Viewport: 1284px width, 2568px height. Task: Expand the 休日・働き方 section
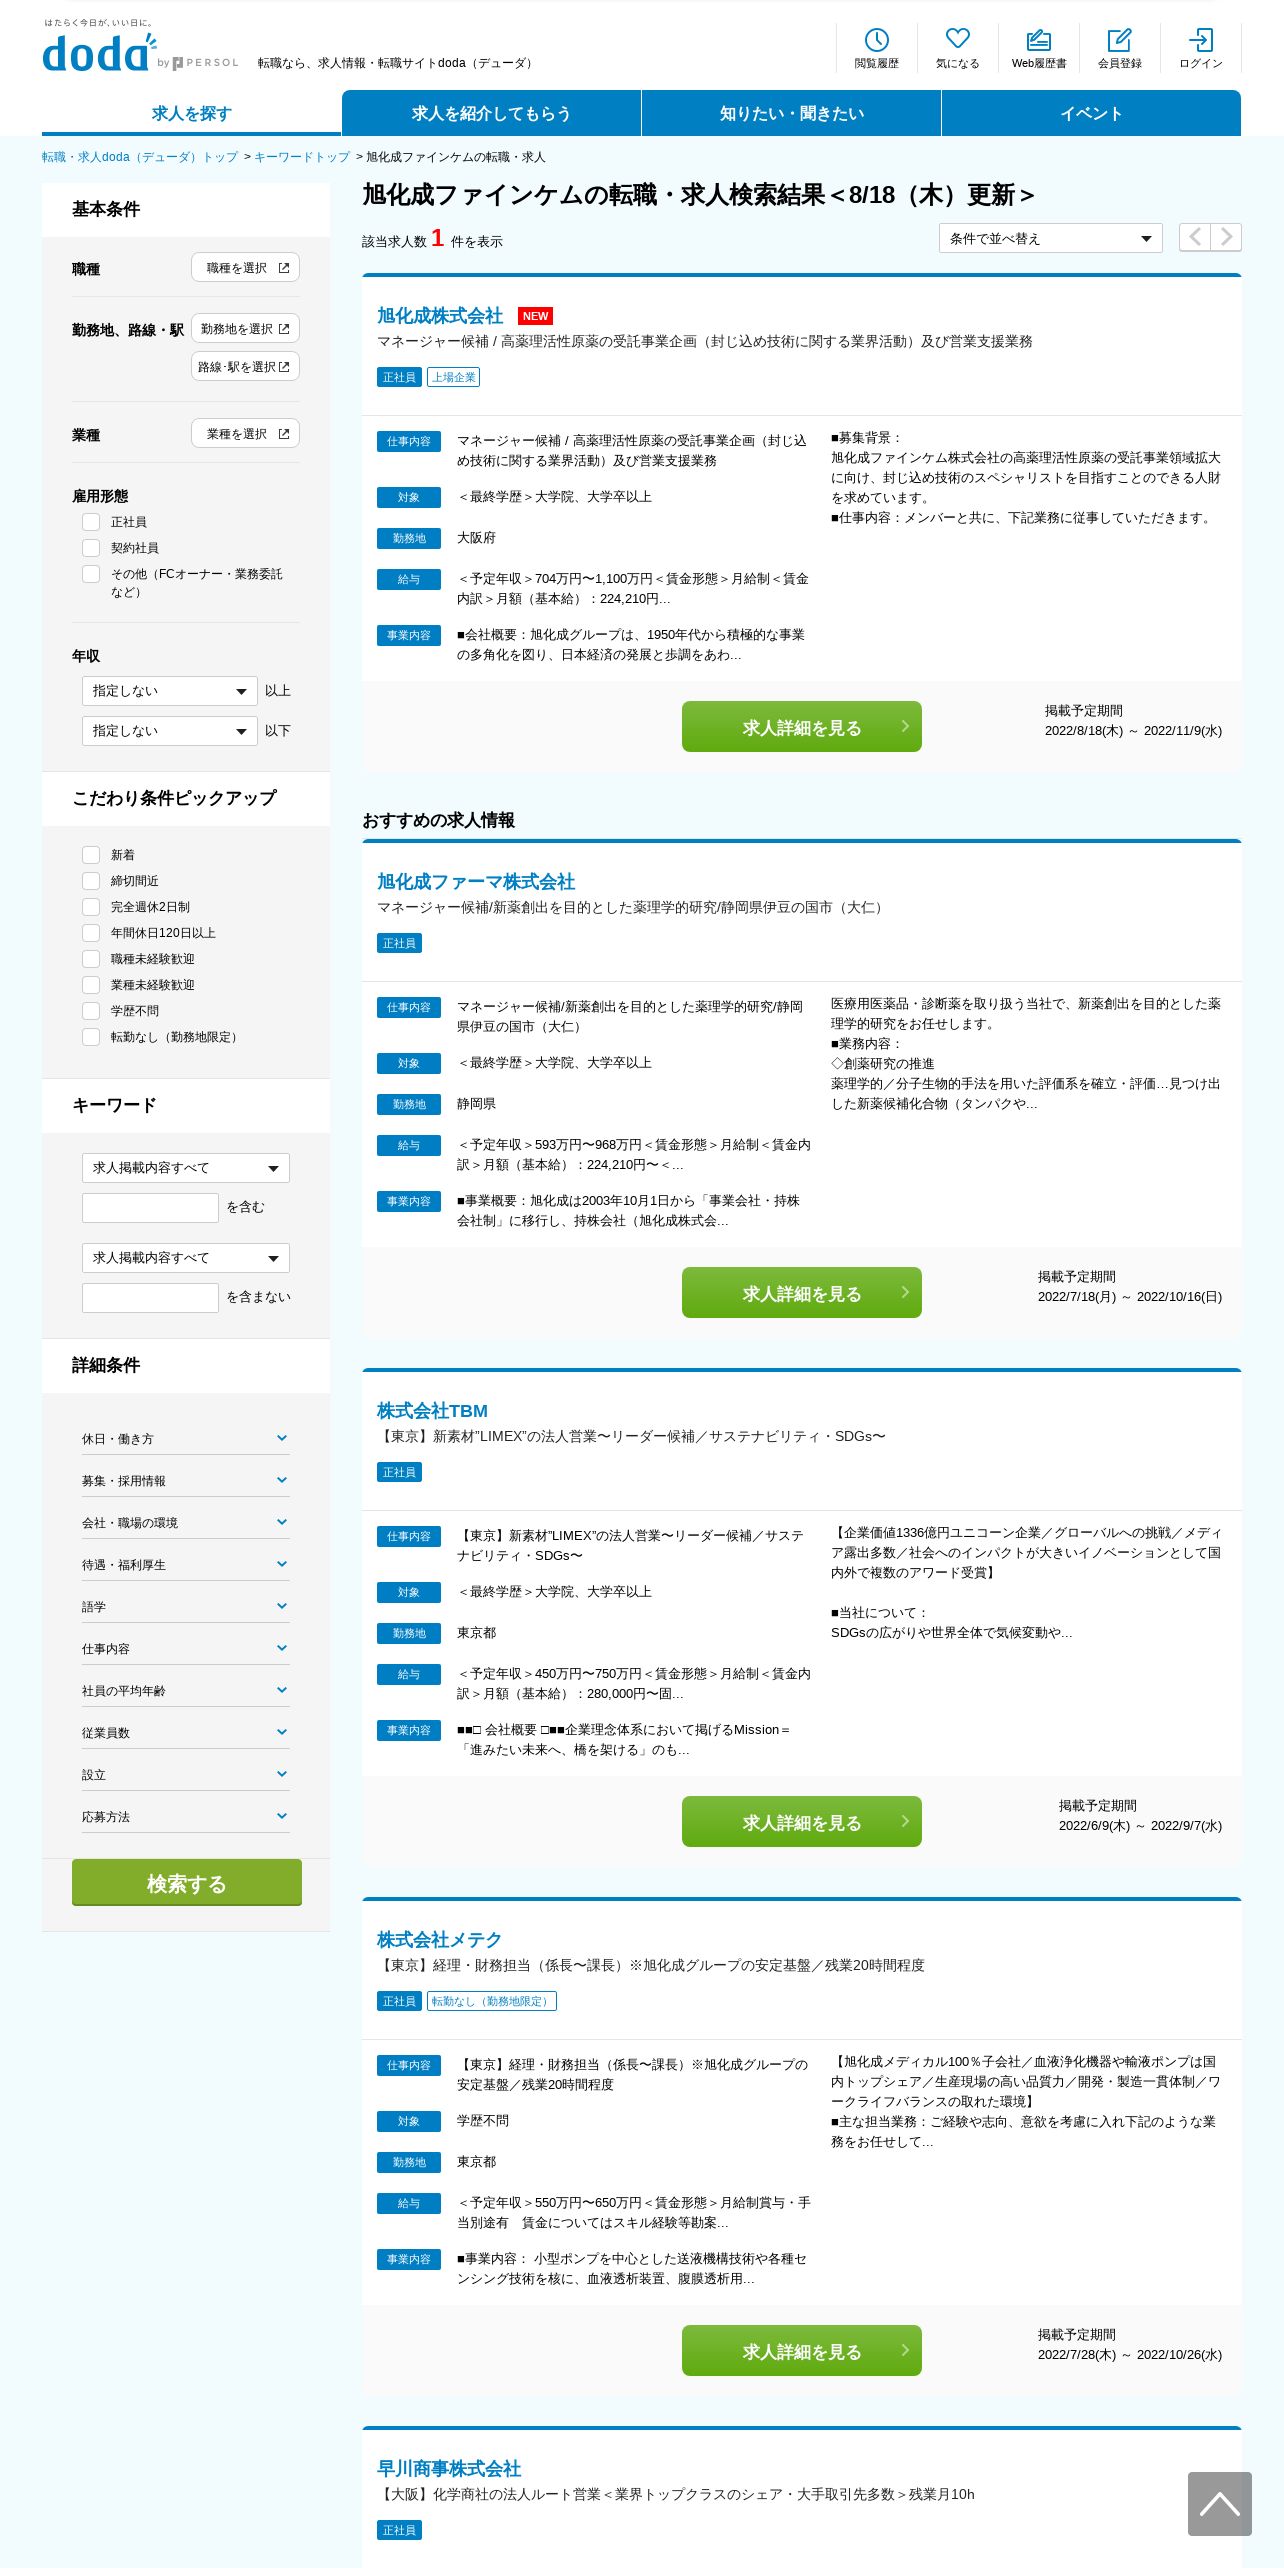coord(186,1438)
